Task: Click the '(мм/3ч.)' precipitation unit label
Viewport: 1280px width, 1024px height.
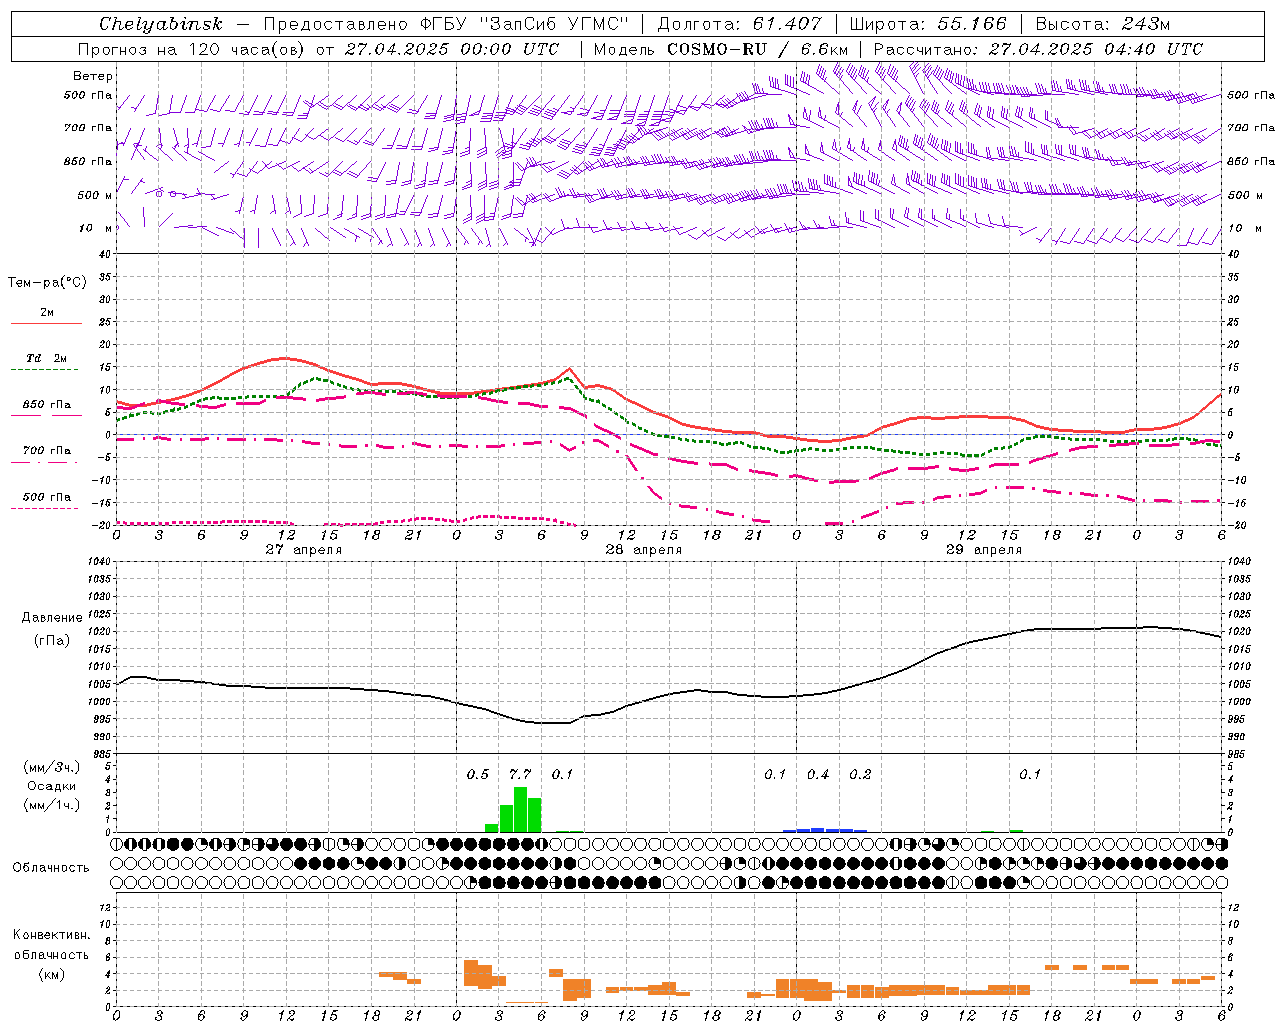Action: pos(51,767)
